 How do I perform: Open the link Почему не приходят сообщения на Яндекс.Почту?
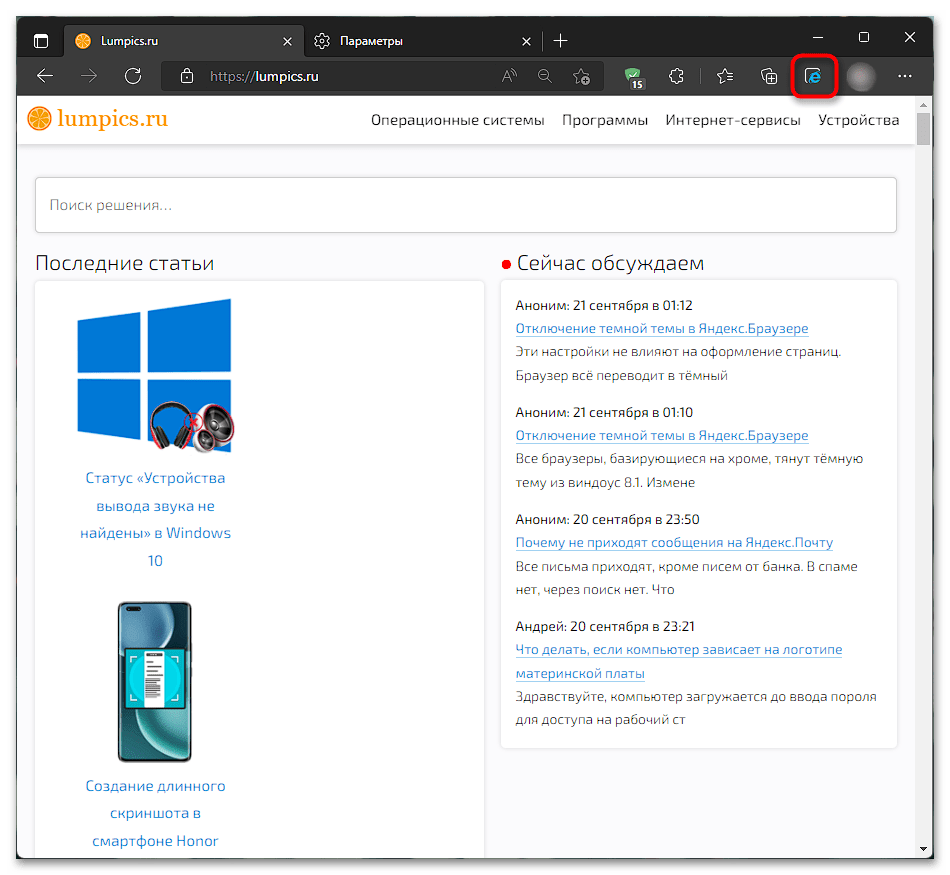point(674,542)
